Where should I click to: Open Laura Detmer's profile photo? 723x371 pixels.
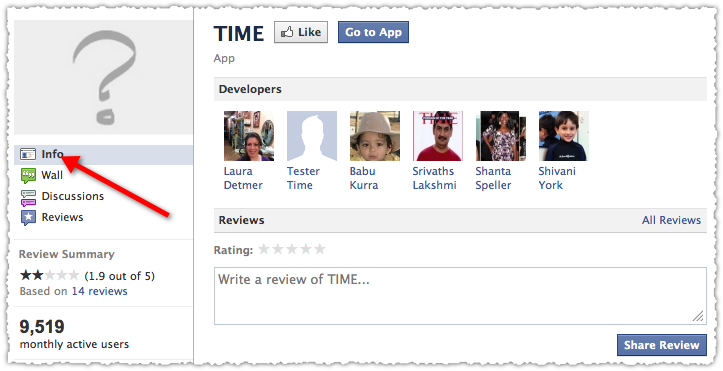(x=249, y=136)
